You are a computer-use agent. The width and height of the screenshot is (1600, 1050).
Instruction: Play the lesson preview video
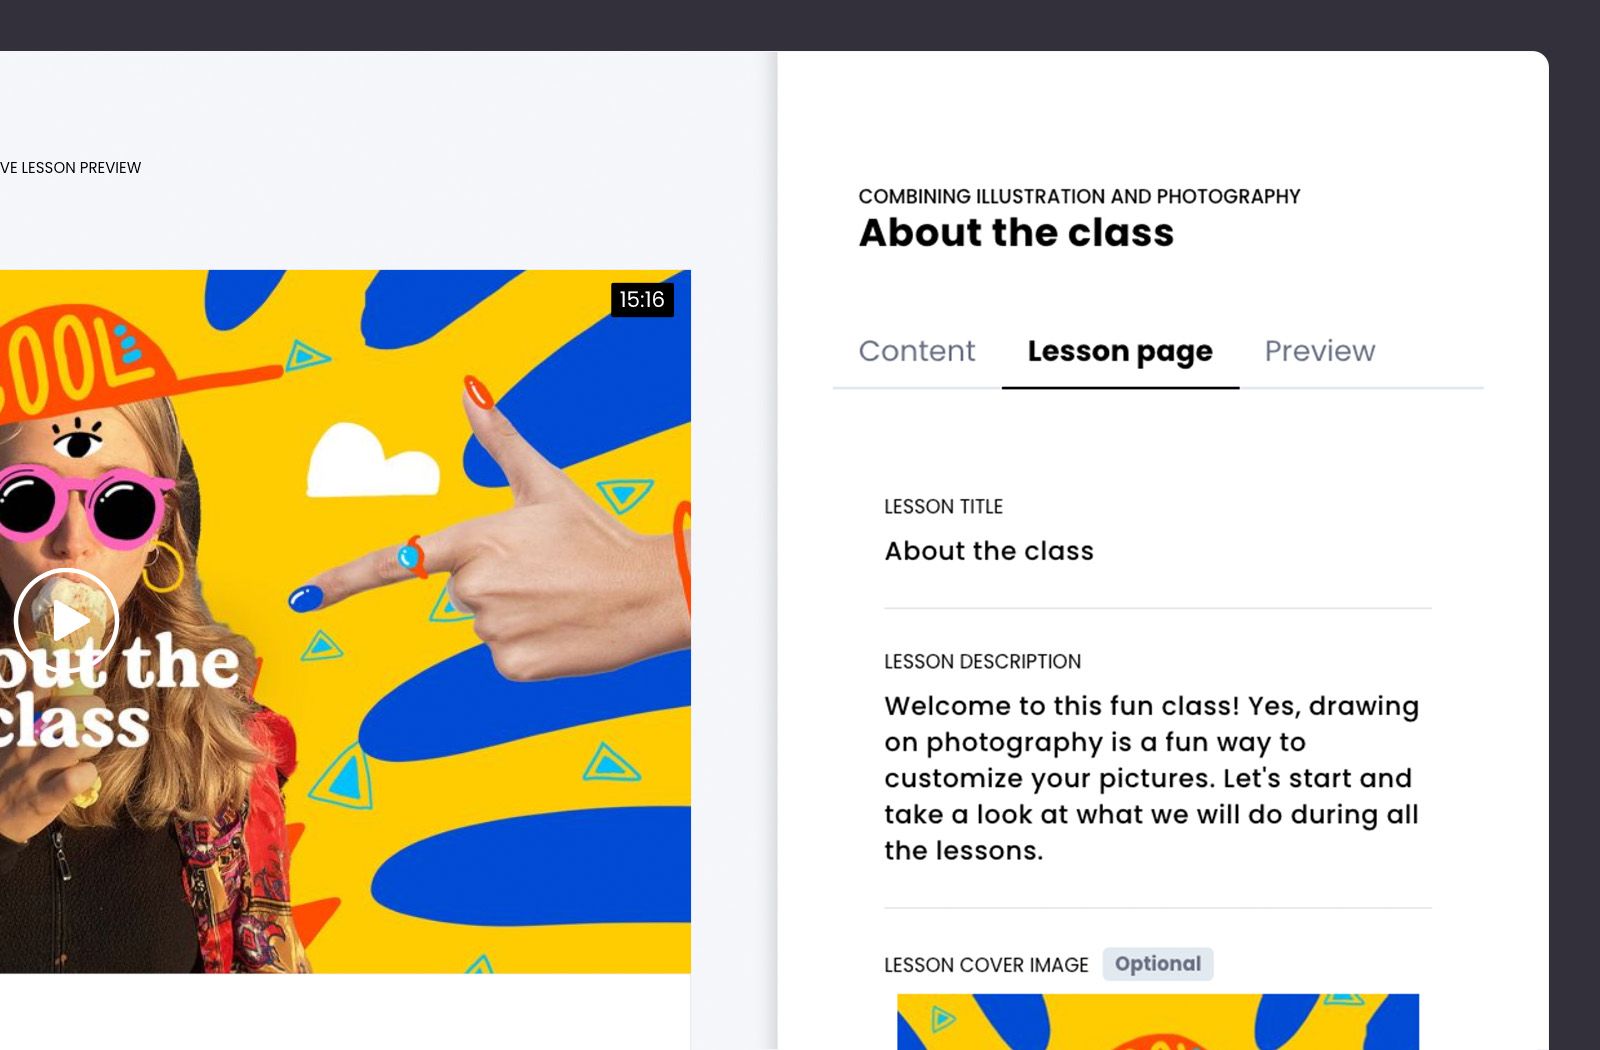(67, 621)
